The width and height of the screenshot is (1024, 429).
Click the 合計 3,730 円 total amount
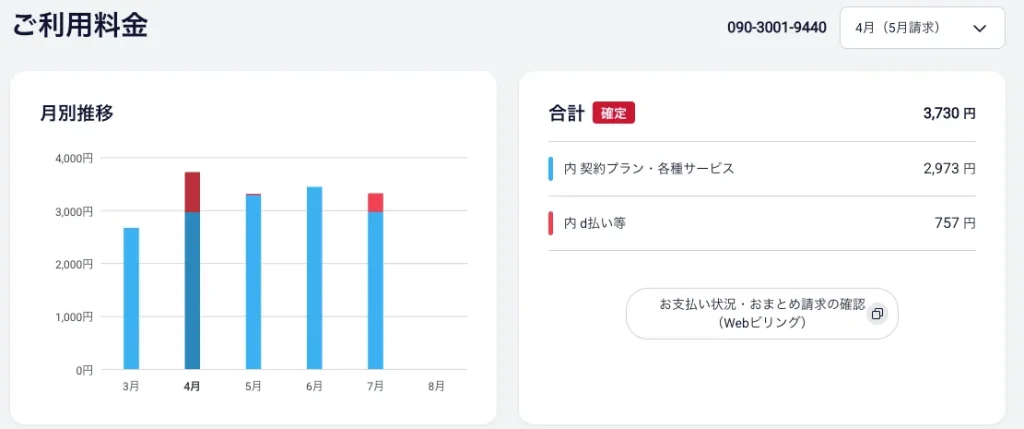tap(950, 114)
